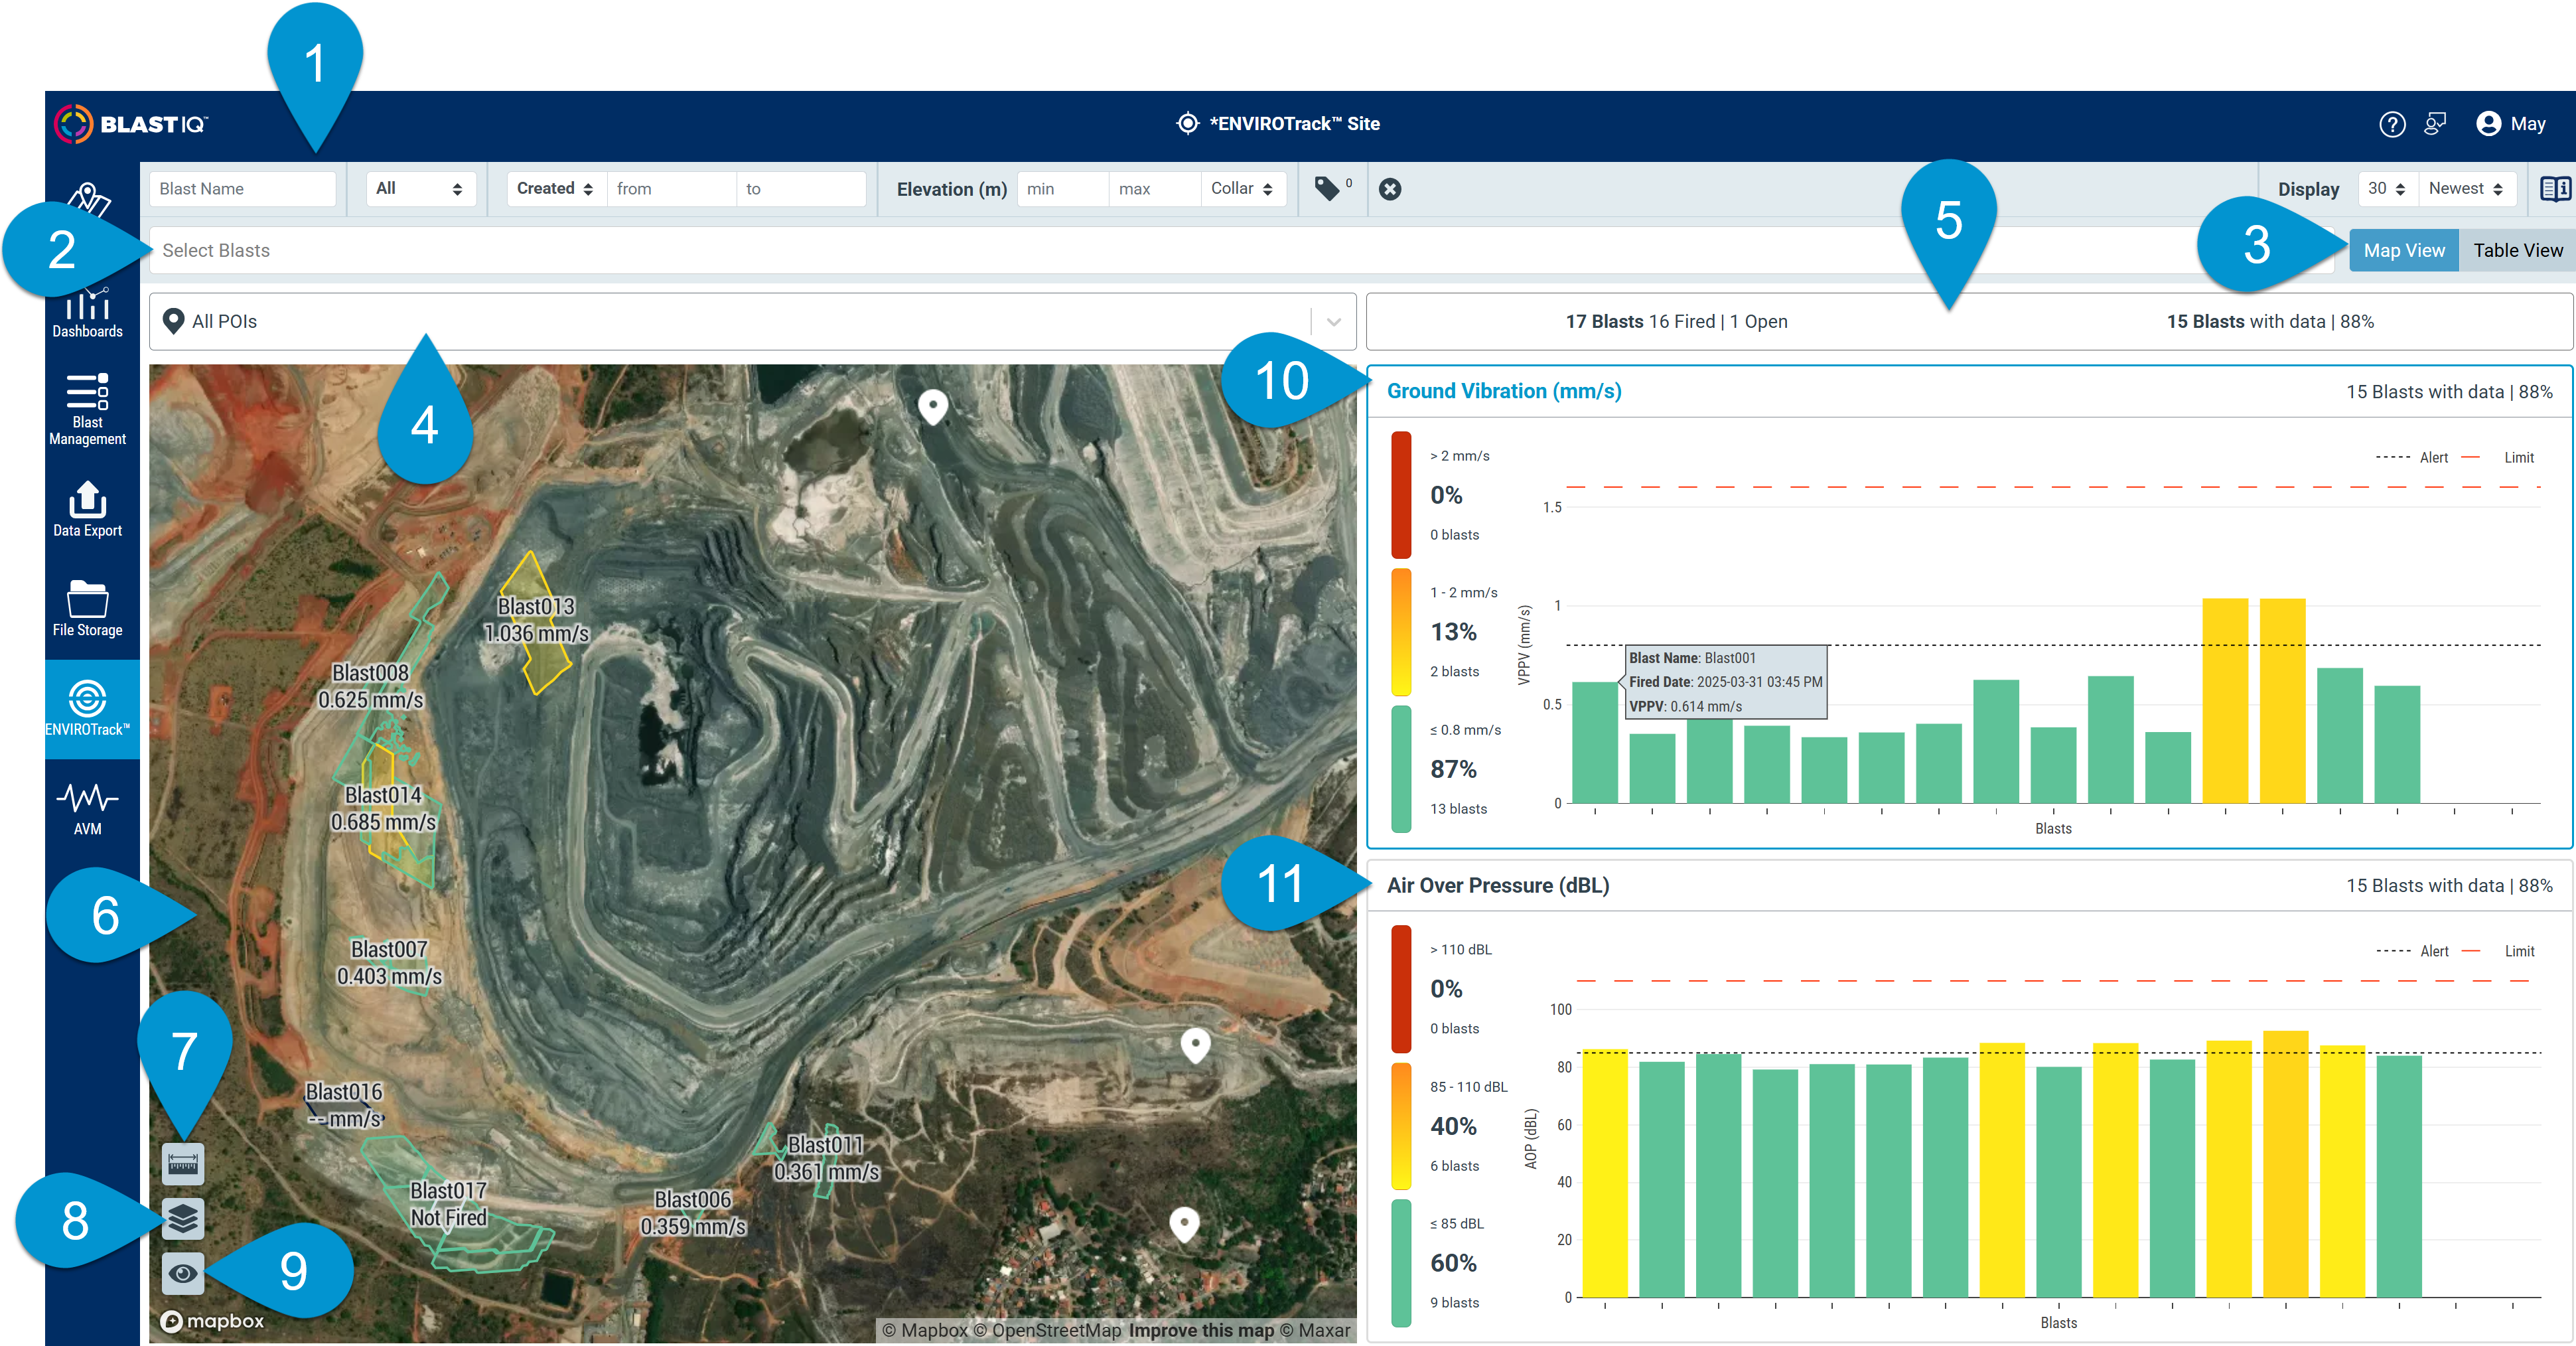Click '17 Blasts 16 Fired | 1 Open' summary
This screenshot has height=1346, width=2576.
point(1676,321)
